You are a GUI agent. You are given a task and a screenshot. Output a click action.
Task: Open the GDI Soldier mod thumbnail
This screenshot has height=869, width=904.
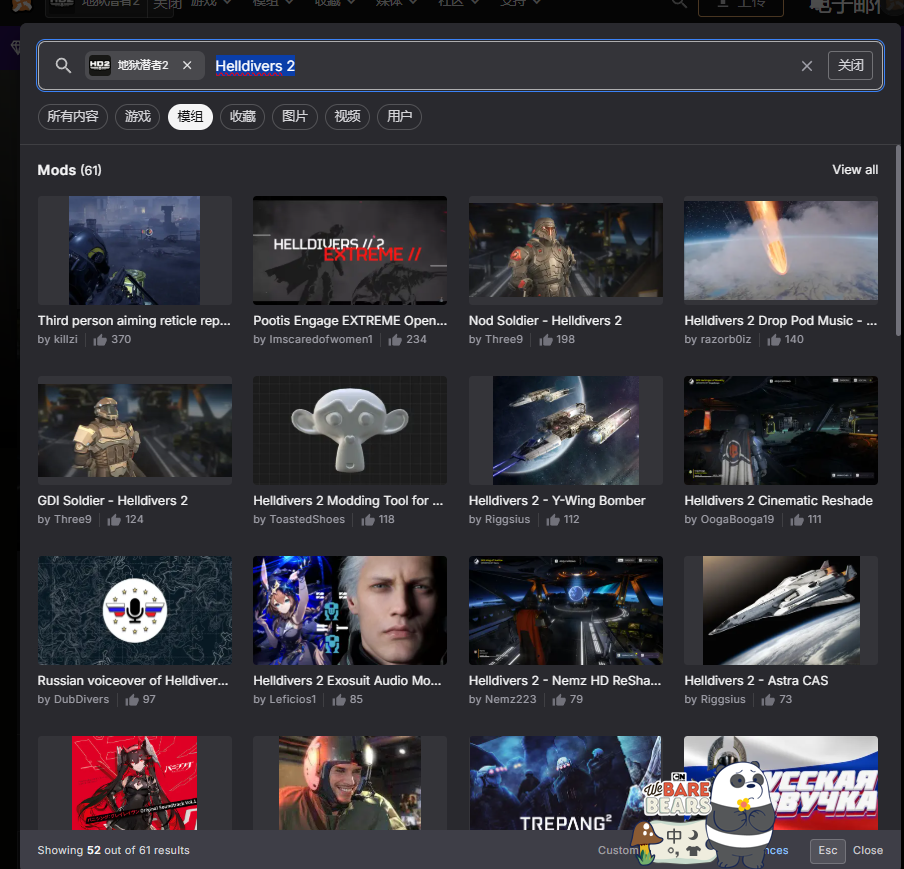coord(135,430)
